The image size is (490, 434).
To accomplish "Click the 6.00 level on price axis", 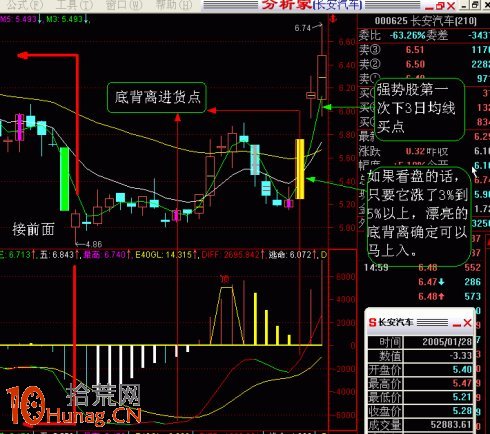I will (347, 111).
